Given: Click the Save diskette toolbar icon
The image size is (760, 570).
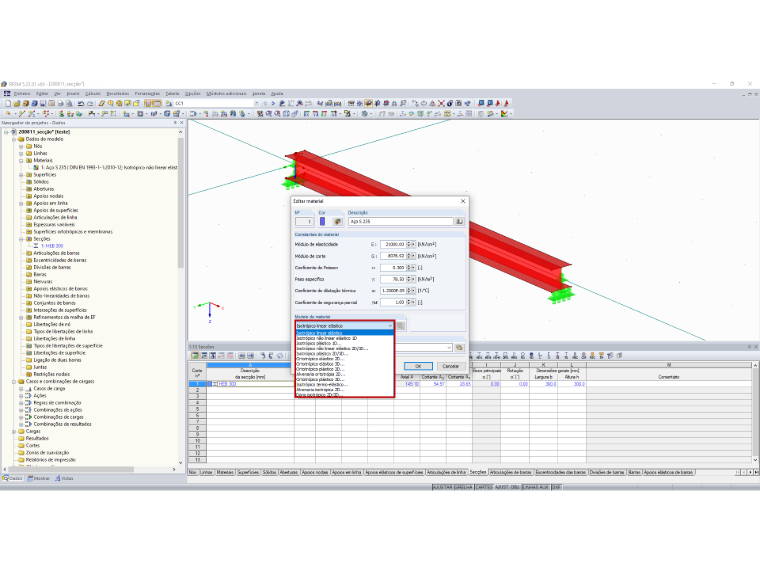Looking at the screenshot, I should (43, 103).
